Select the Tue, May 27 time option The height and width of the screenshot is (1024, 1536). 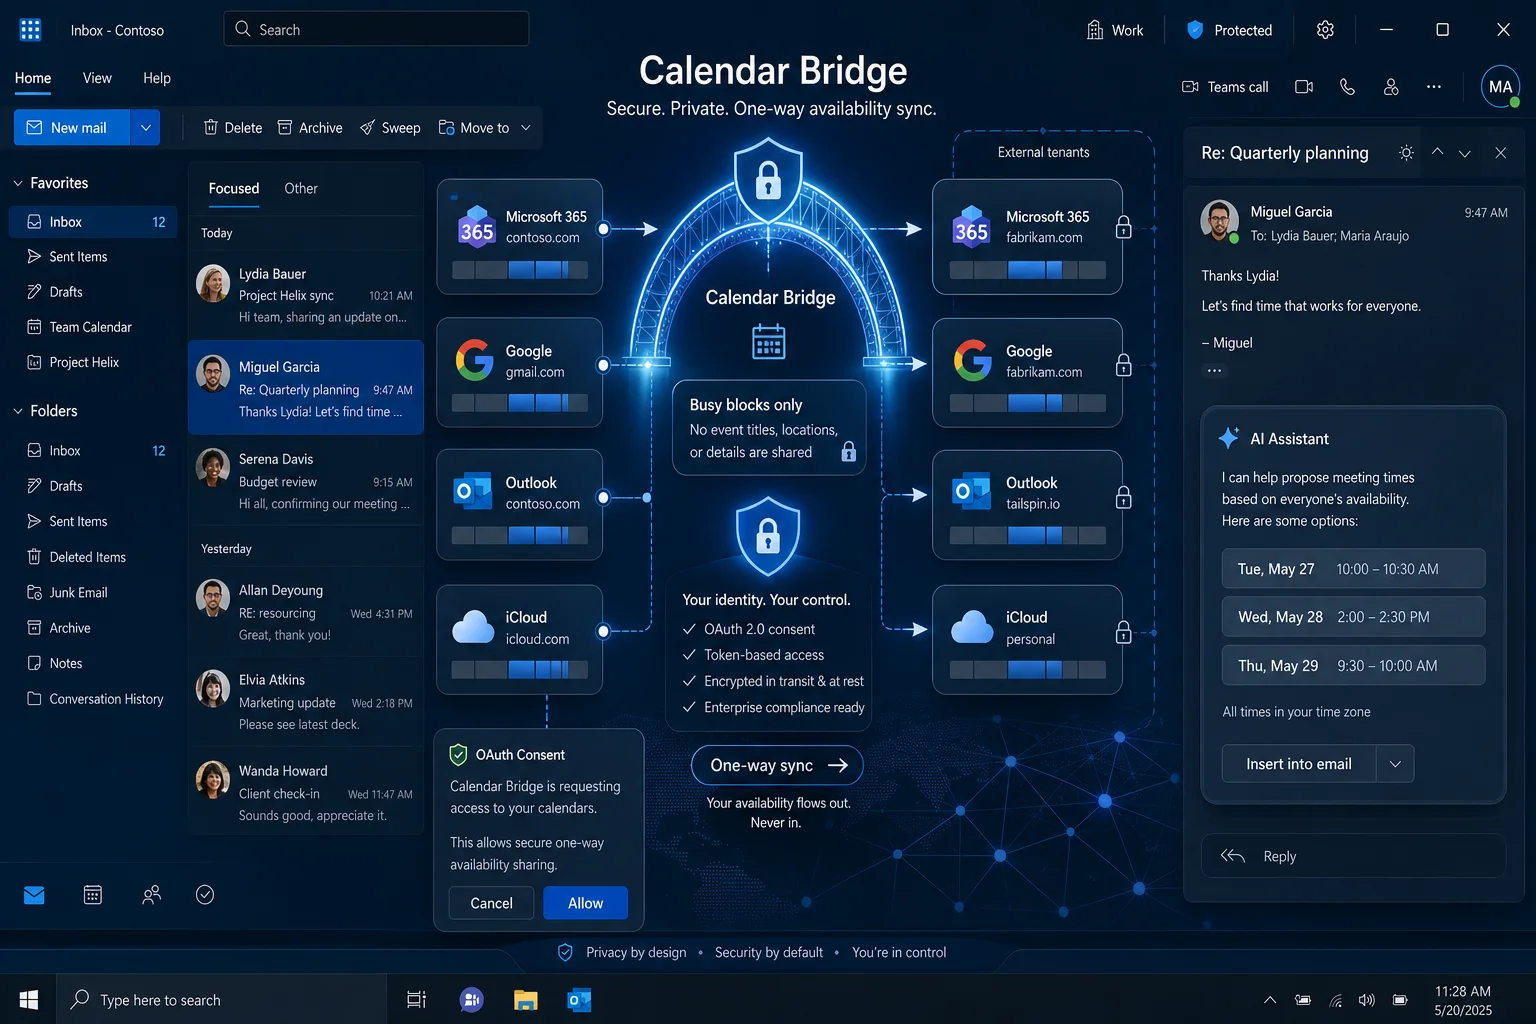coord(1353,569)
